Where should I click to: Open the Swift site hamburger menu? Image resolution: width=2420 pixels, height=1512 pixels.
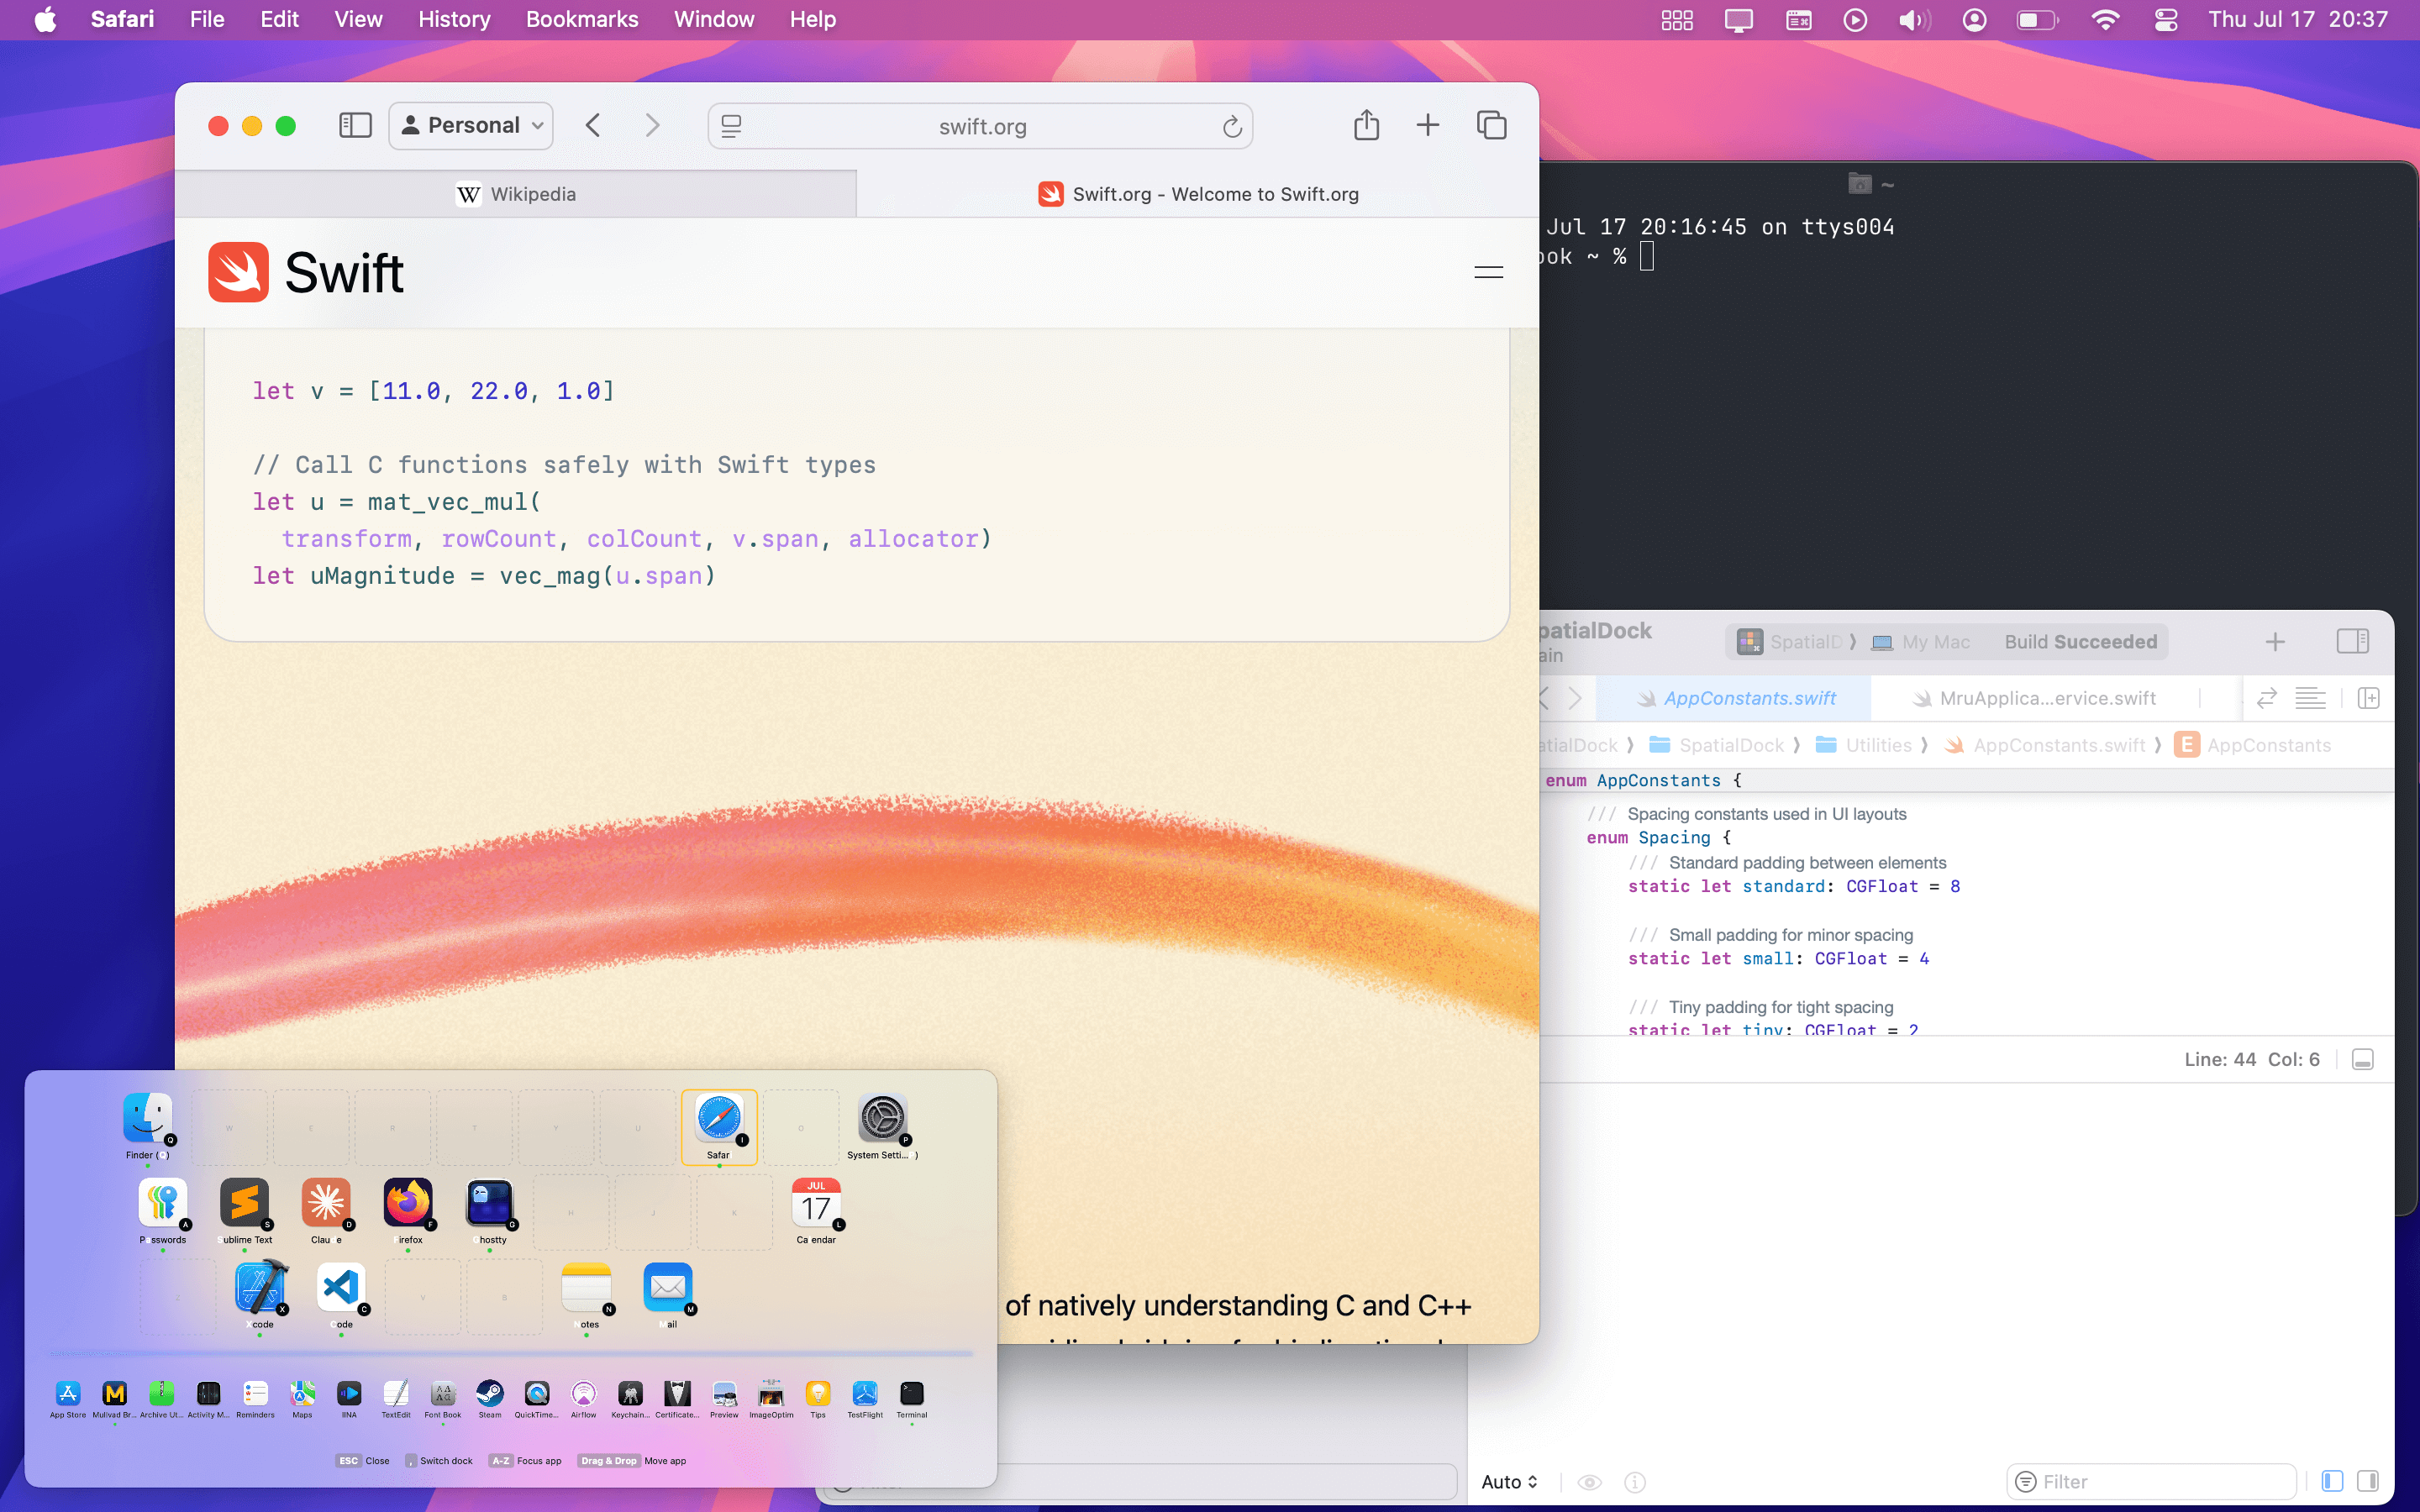[1488, 272]
